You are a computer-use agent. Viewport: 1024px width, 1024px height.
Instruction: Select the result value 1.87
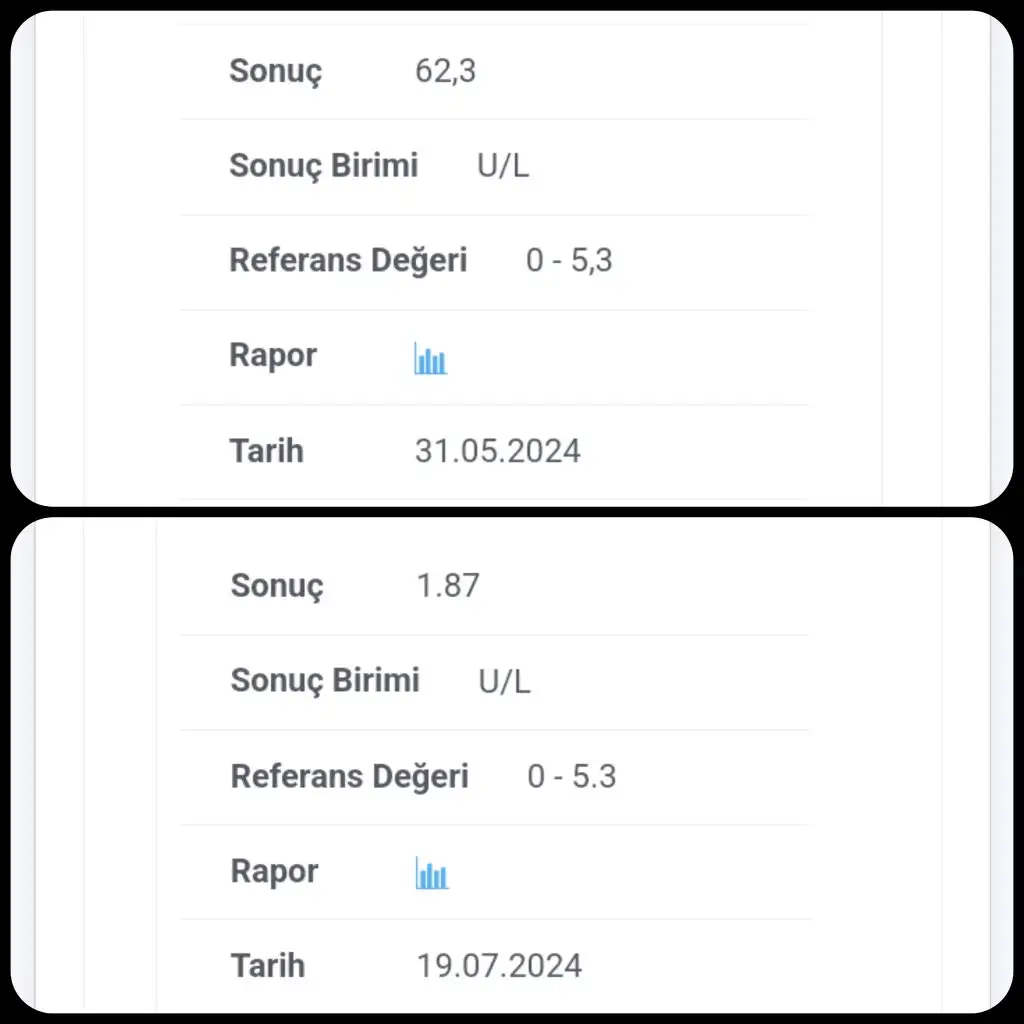click(448, 585)
